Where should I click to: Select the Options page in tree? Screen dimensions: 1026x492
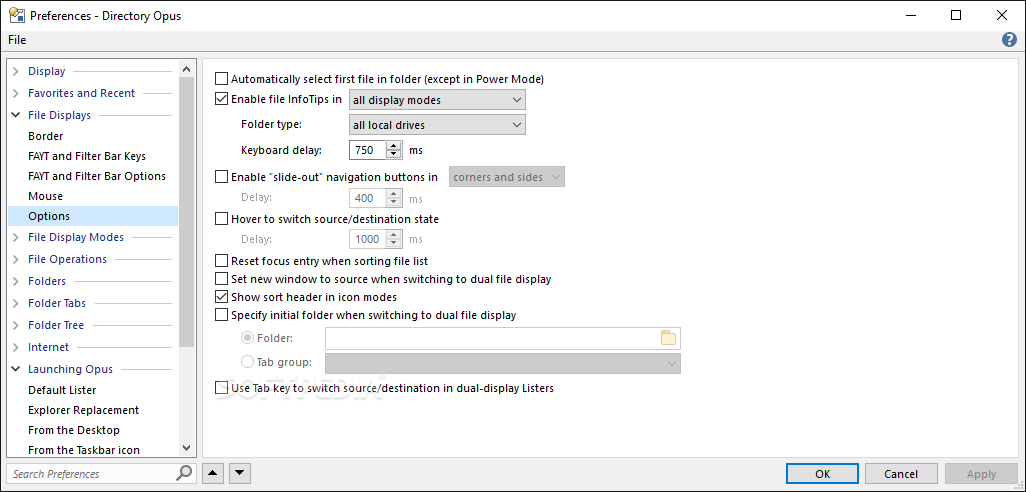click(93, 216)
